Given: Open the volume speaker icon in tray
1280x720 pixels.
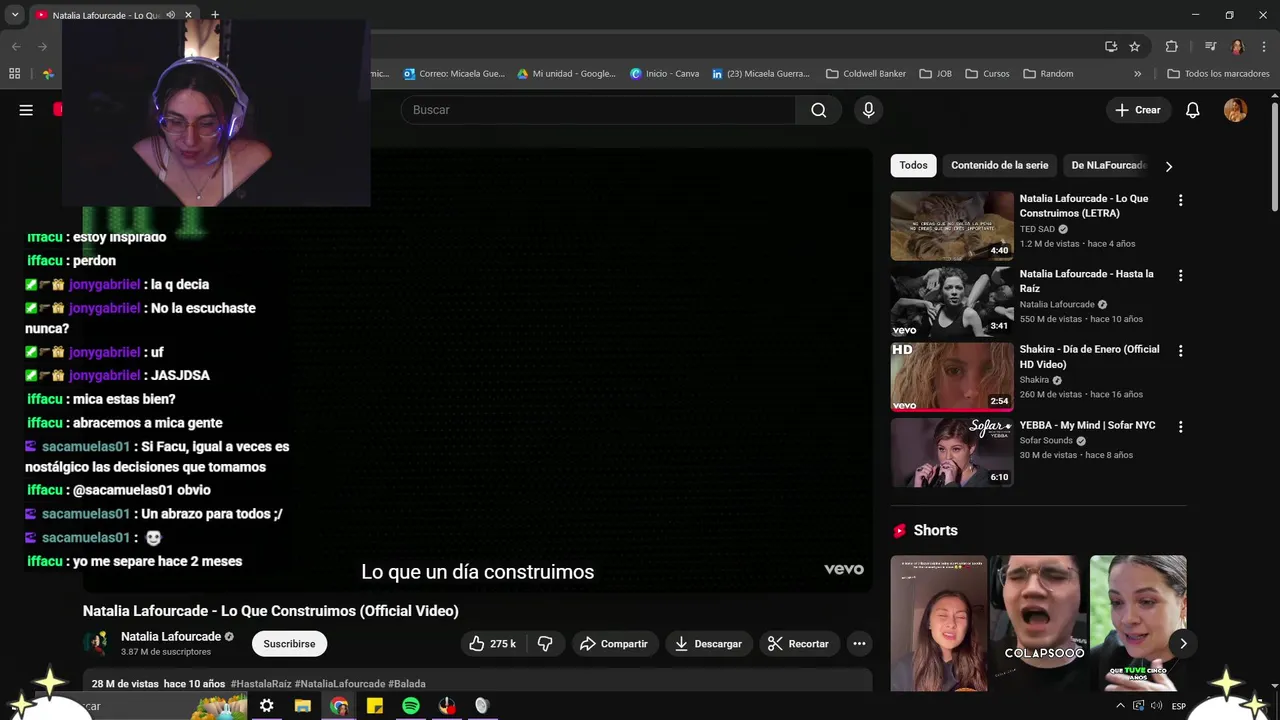Looking at the screenshot, I should 1156,706.
